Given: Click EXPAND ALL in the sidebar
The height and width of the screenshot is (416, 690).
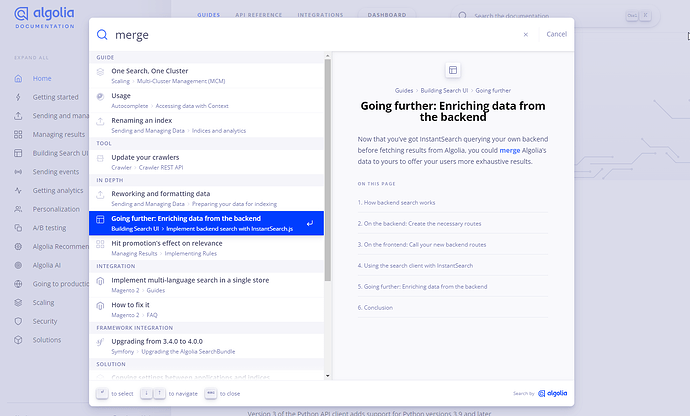Looking at the screenshot, I should tap(31, 58).
